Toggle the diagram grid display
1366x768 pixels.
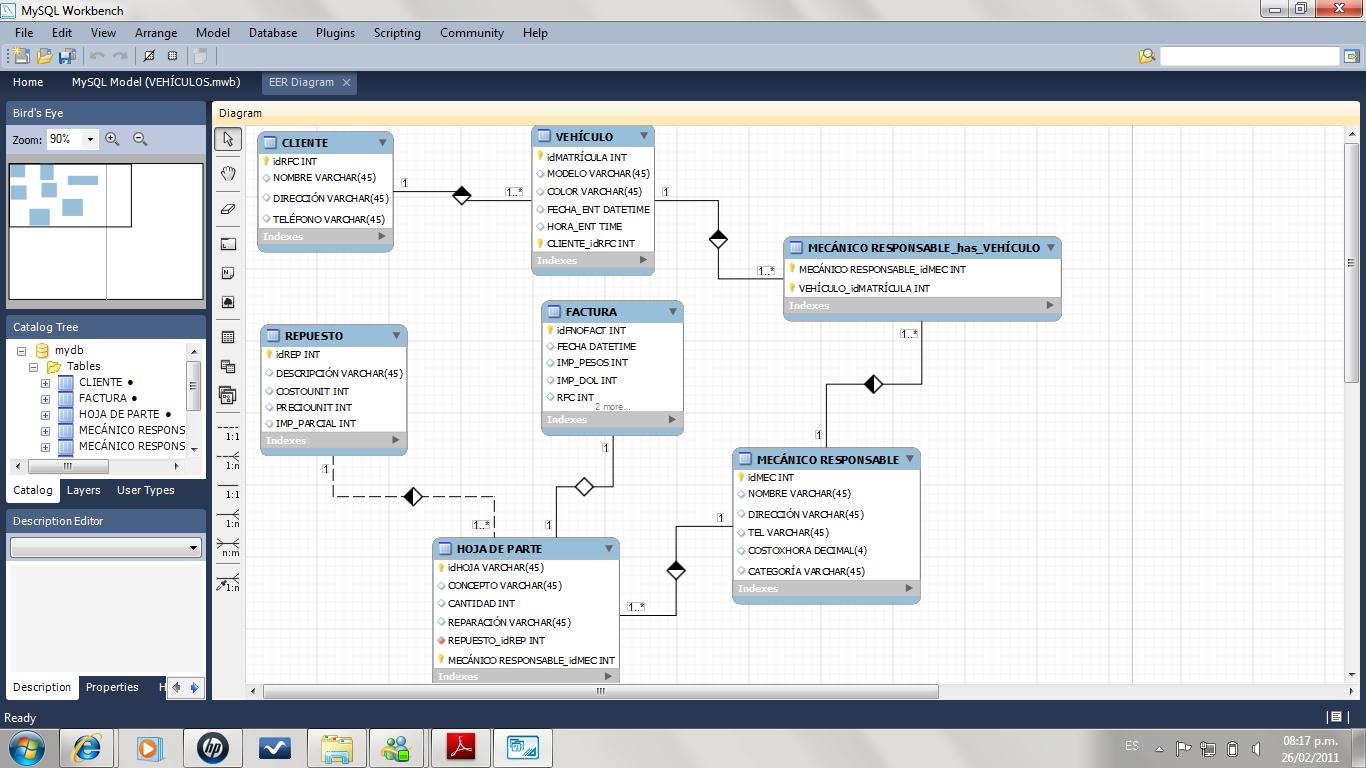(x=149, y=56)
